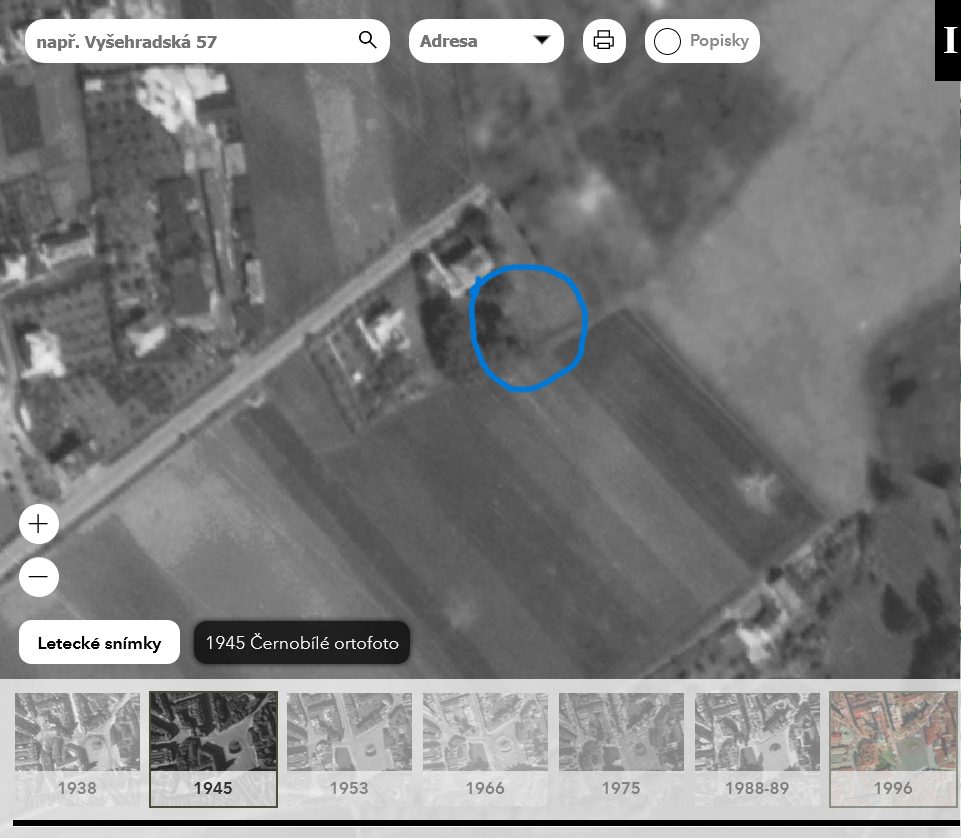Viewport: 961px width, 838px height.
Task: Click the print map icon
Action: 604,41
